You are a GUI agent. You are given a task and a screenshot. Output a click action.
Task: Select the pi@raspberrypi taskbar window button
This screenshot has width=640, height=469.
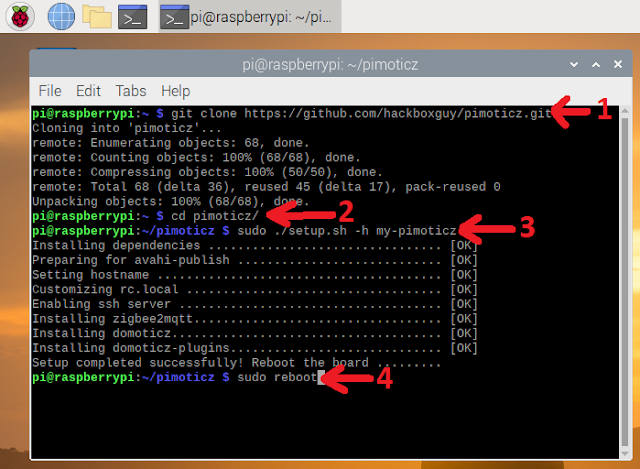point(250,17)
